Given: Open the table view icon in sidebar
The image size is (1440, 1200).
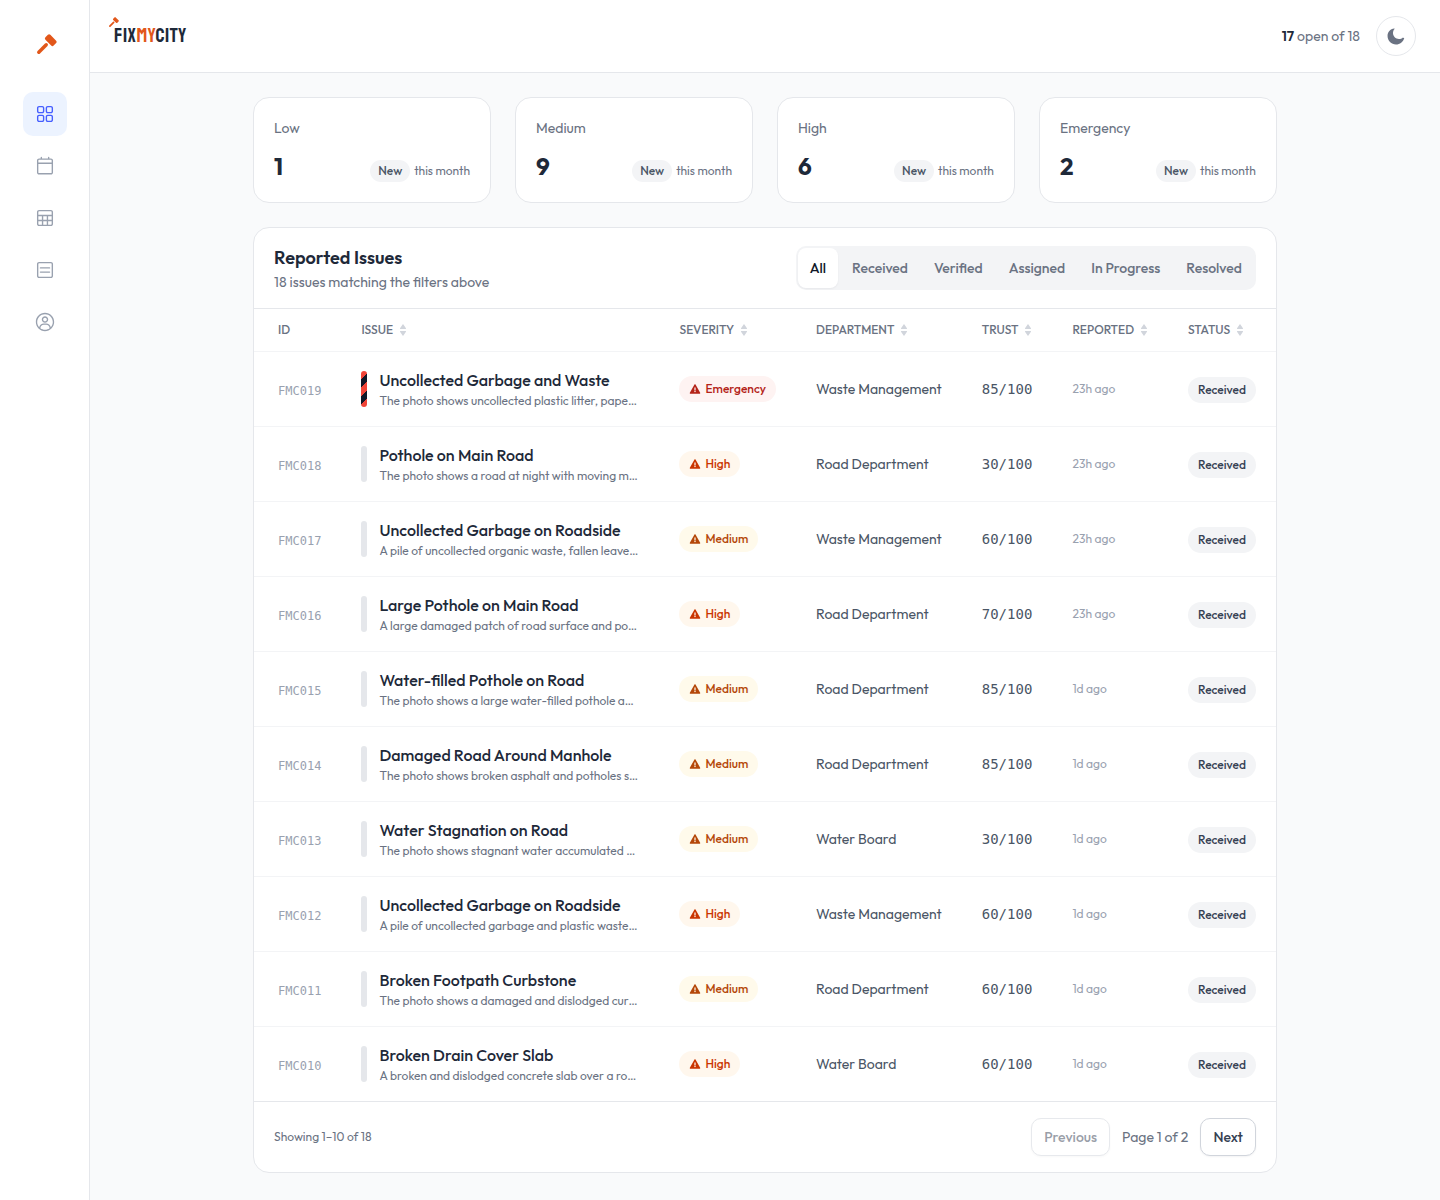Looking at the screenshot, I should click(45, 218).
